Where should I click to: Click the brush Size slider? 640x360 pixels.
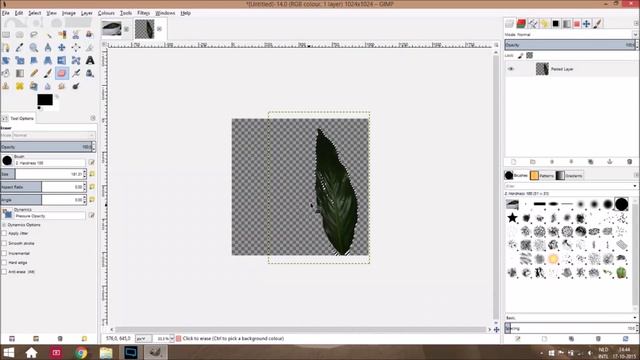(x=44, y=174)
